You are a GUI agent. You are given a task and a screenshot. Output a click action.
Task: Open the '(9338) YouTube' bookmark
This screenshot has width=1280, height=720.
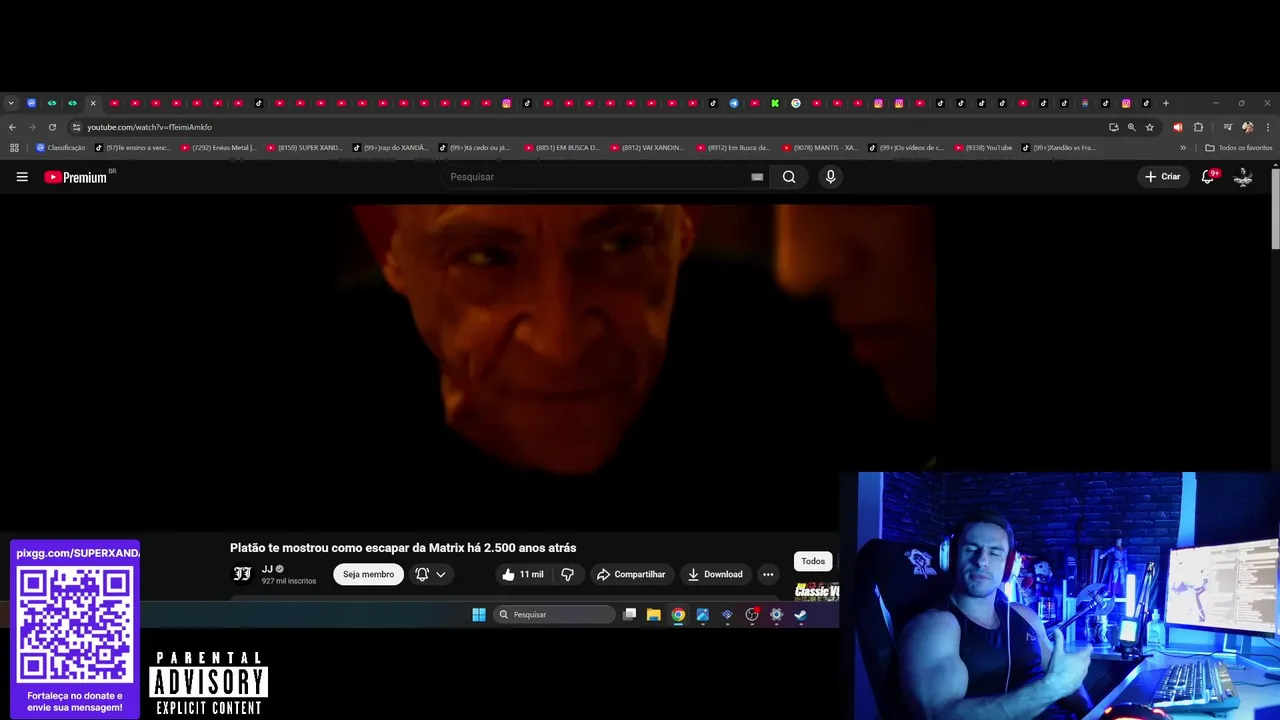(x=984, y=148)
